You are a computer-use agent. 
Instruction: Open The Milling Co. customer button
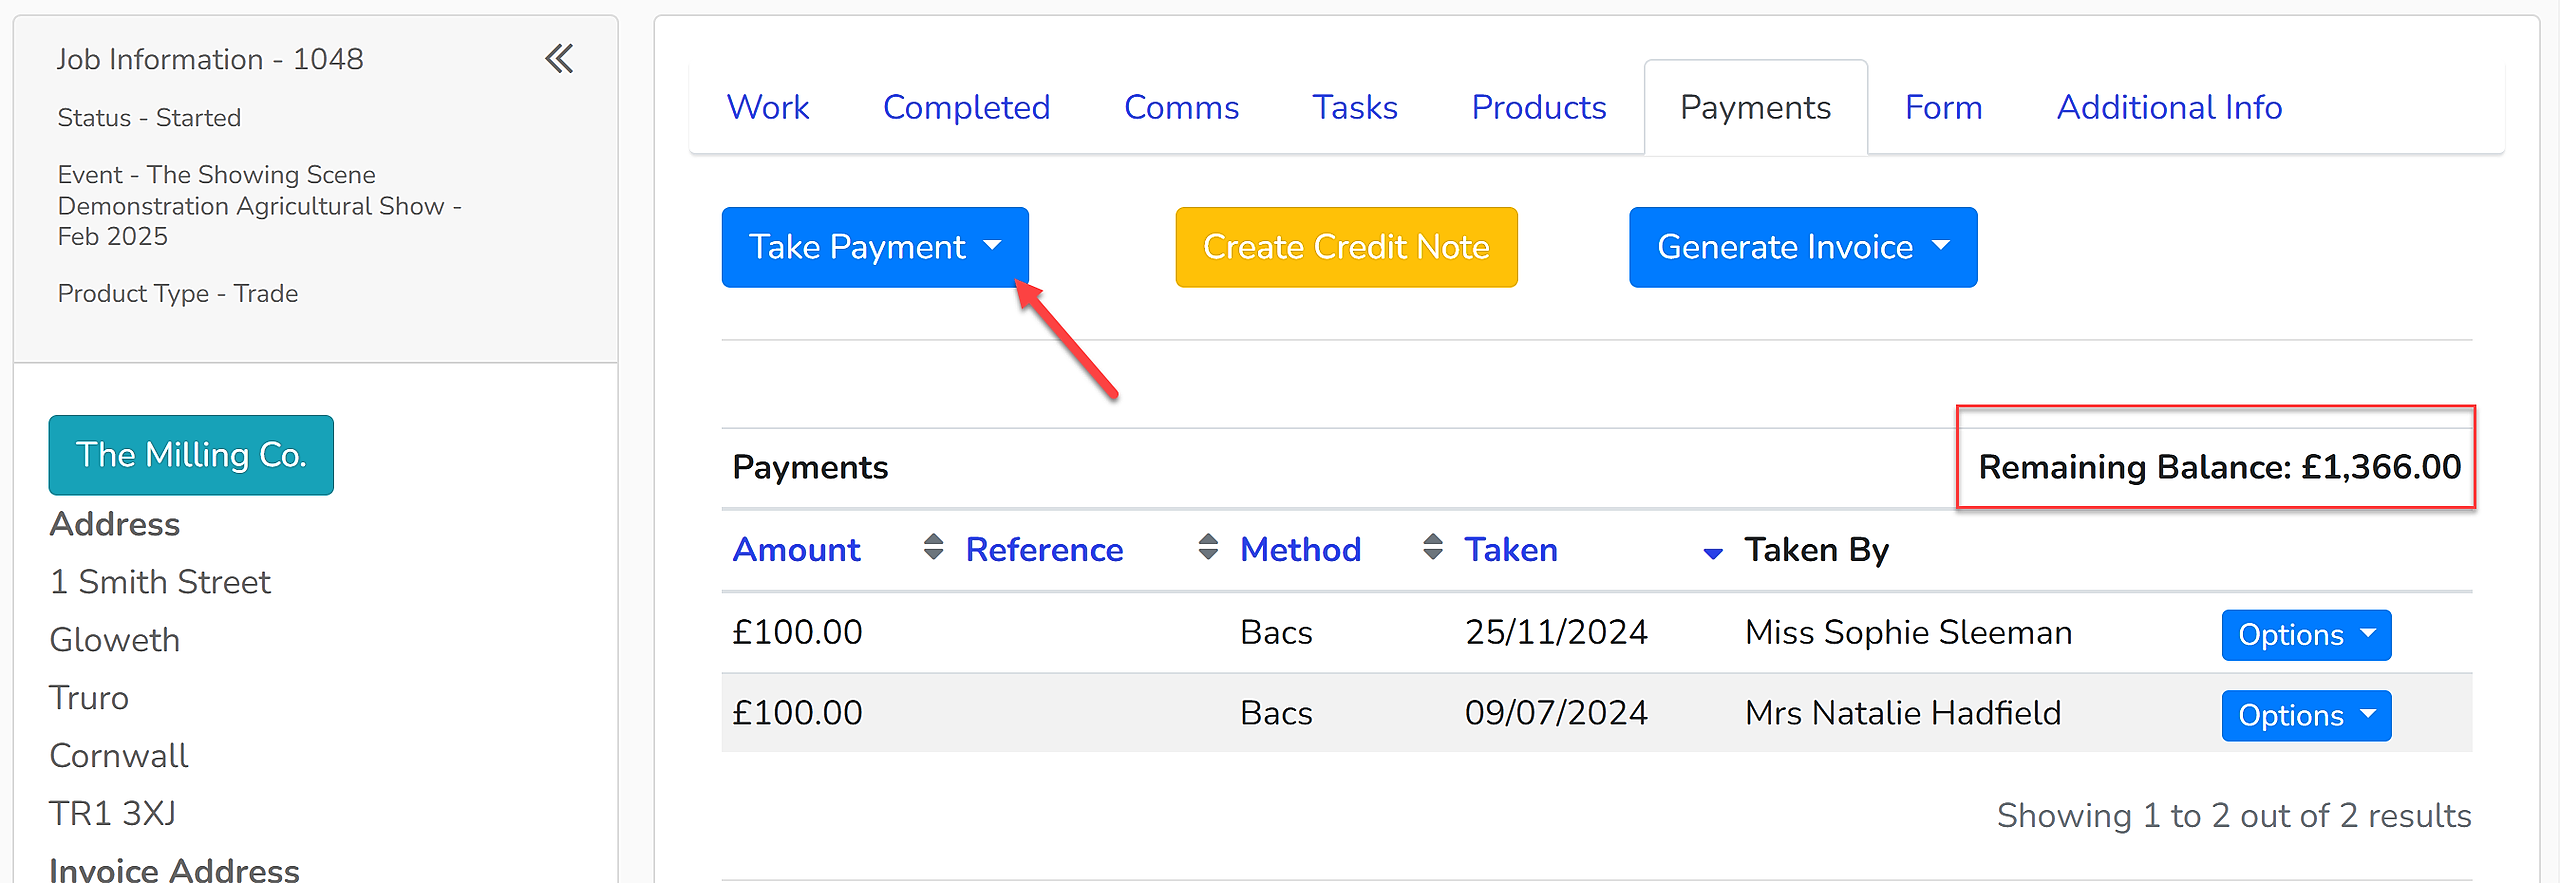click(191, 455)
